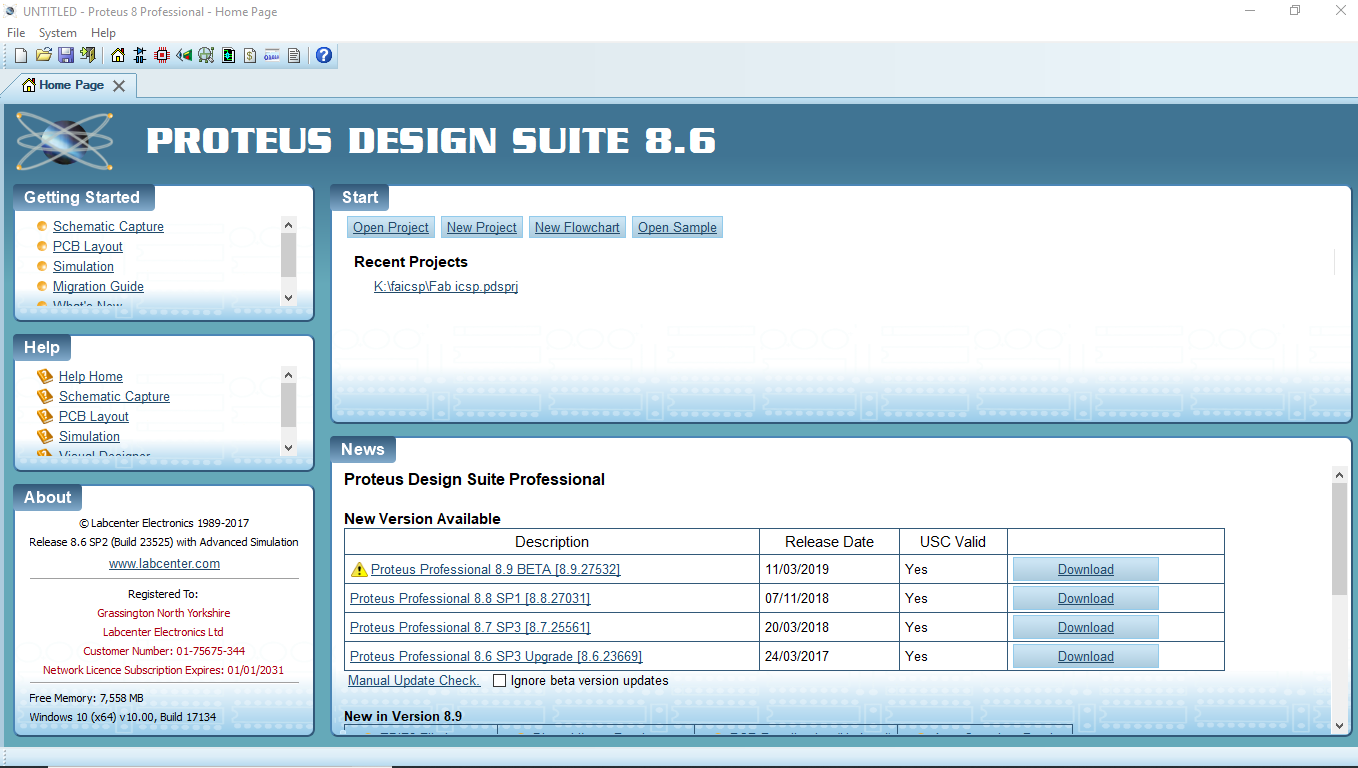1358x768 pixels.
Task: Launch Schematic Capture from the toolbar icon
Action: [140, 55]
